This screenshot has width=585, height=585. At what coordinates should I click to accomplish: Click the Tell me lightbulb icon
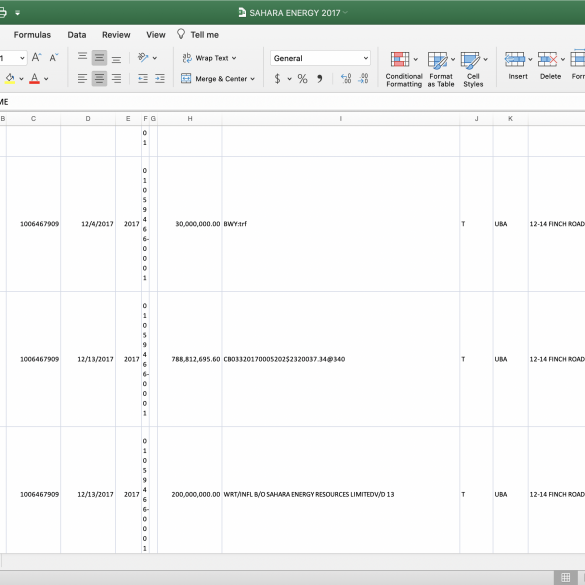(181, 34)
